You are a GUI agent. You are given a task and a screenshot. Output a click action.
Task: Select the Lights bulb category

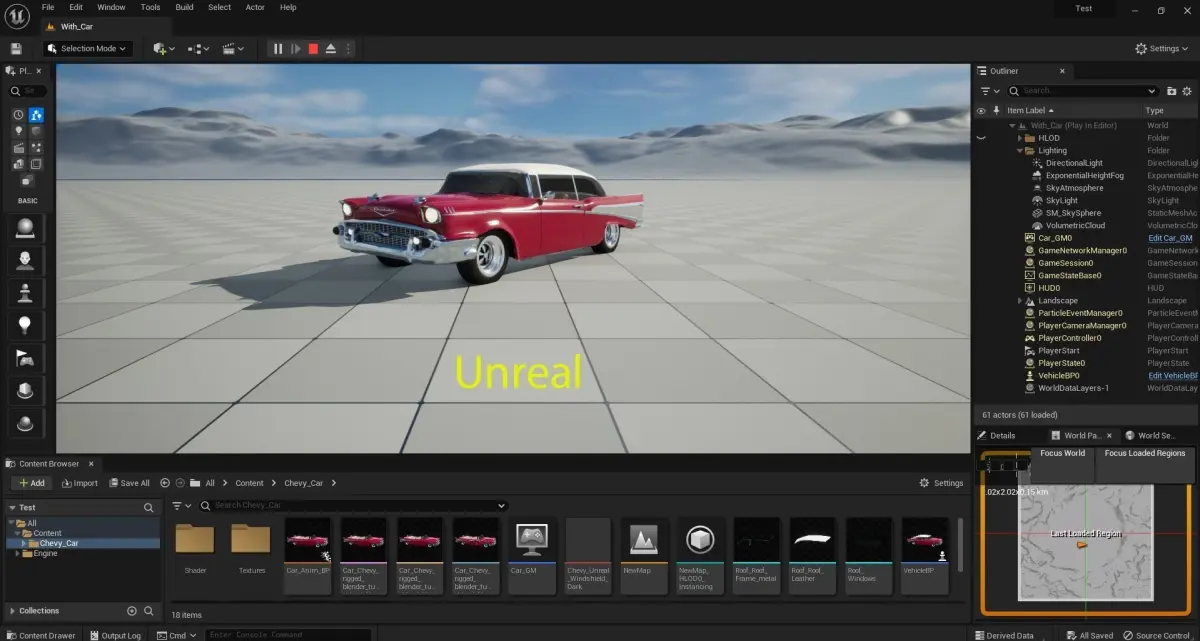18,131
